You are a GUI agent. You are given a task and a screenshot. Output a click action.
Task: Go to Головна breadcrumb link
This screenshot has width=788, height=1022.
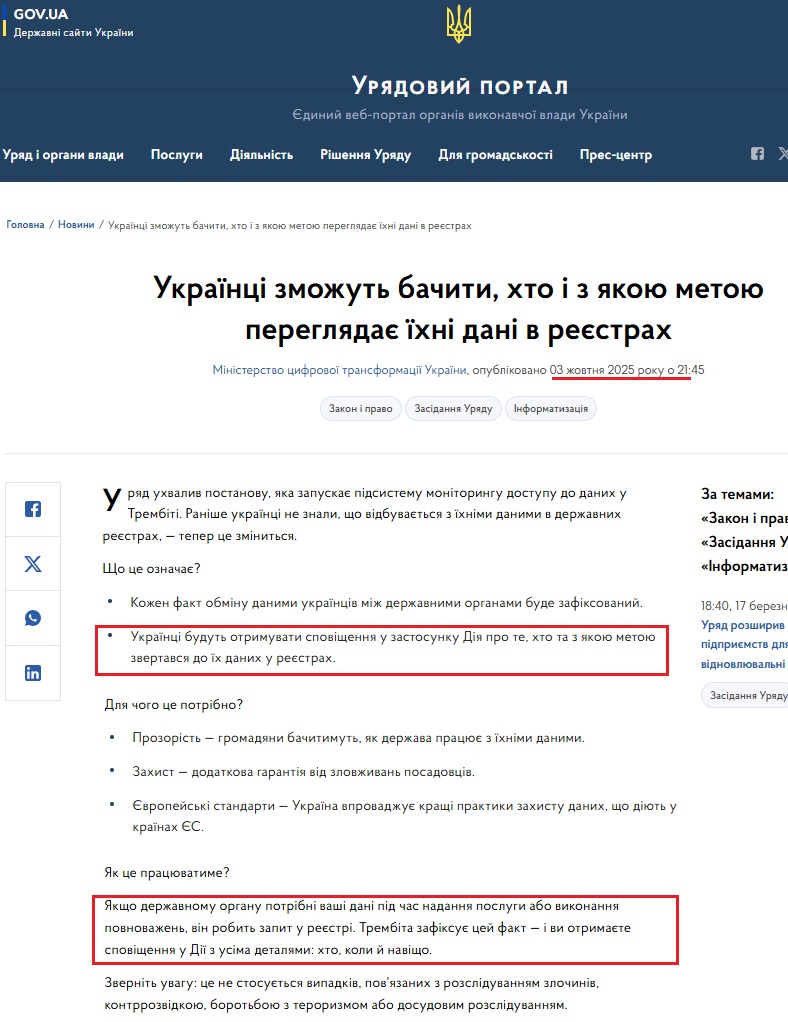pyautogui.click(x=25, y=225)
